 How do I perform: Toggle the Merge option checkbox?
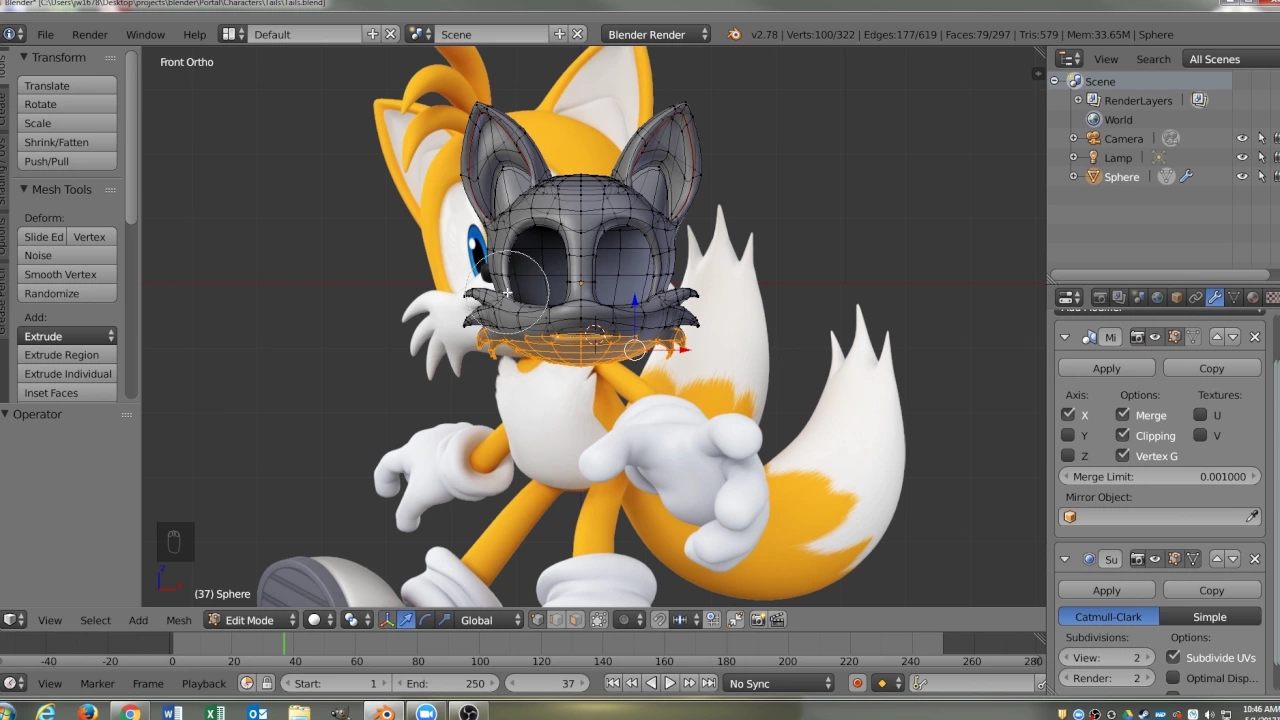tap(1123, 414)
